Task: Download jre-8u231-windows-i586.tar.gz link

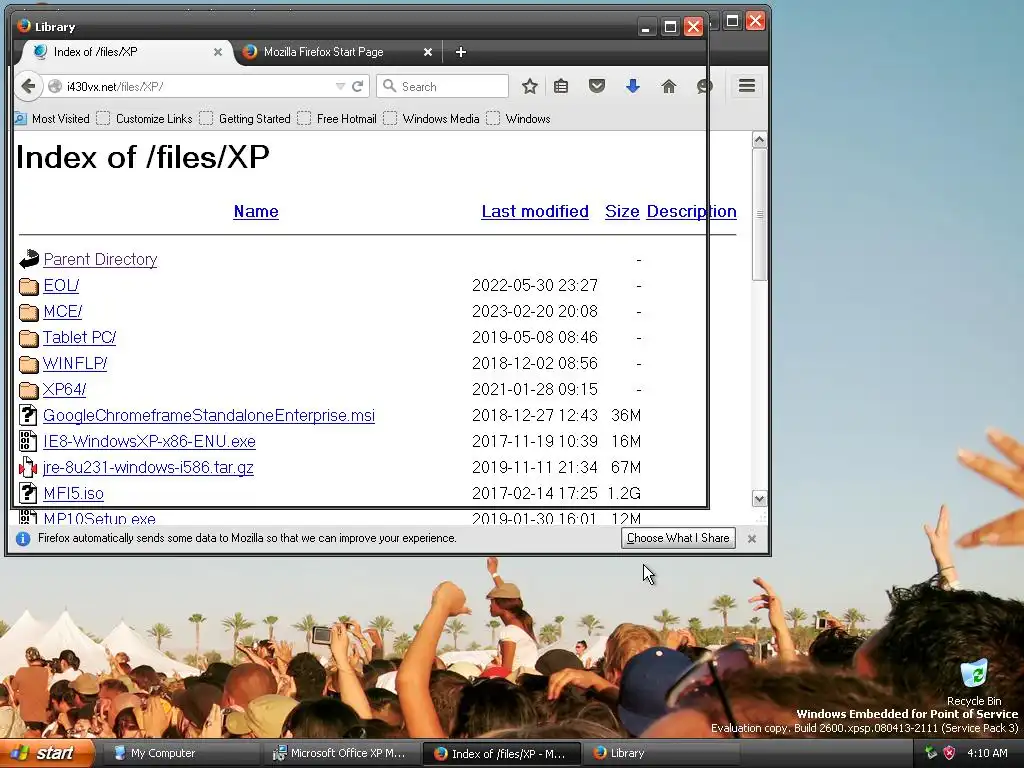Action: 148,468
